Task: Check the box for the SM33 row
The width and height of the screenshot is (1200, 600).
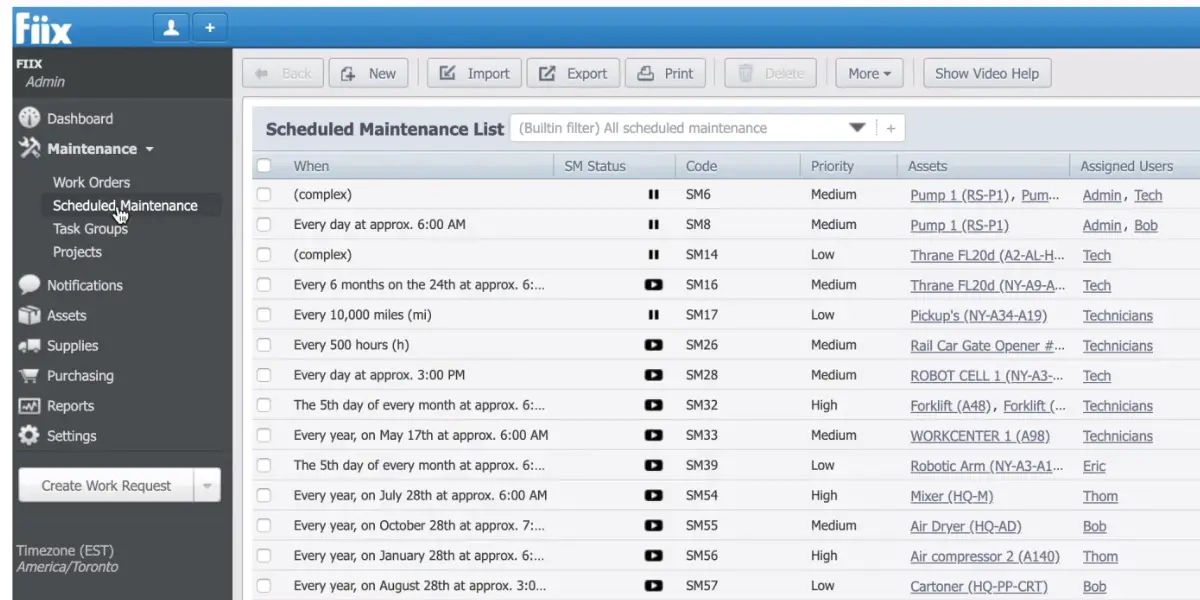Action: click(264, 435)
